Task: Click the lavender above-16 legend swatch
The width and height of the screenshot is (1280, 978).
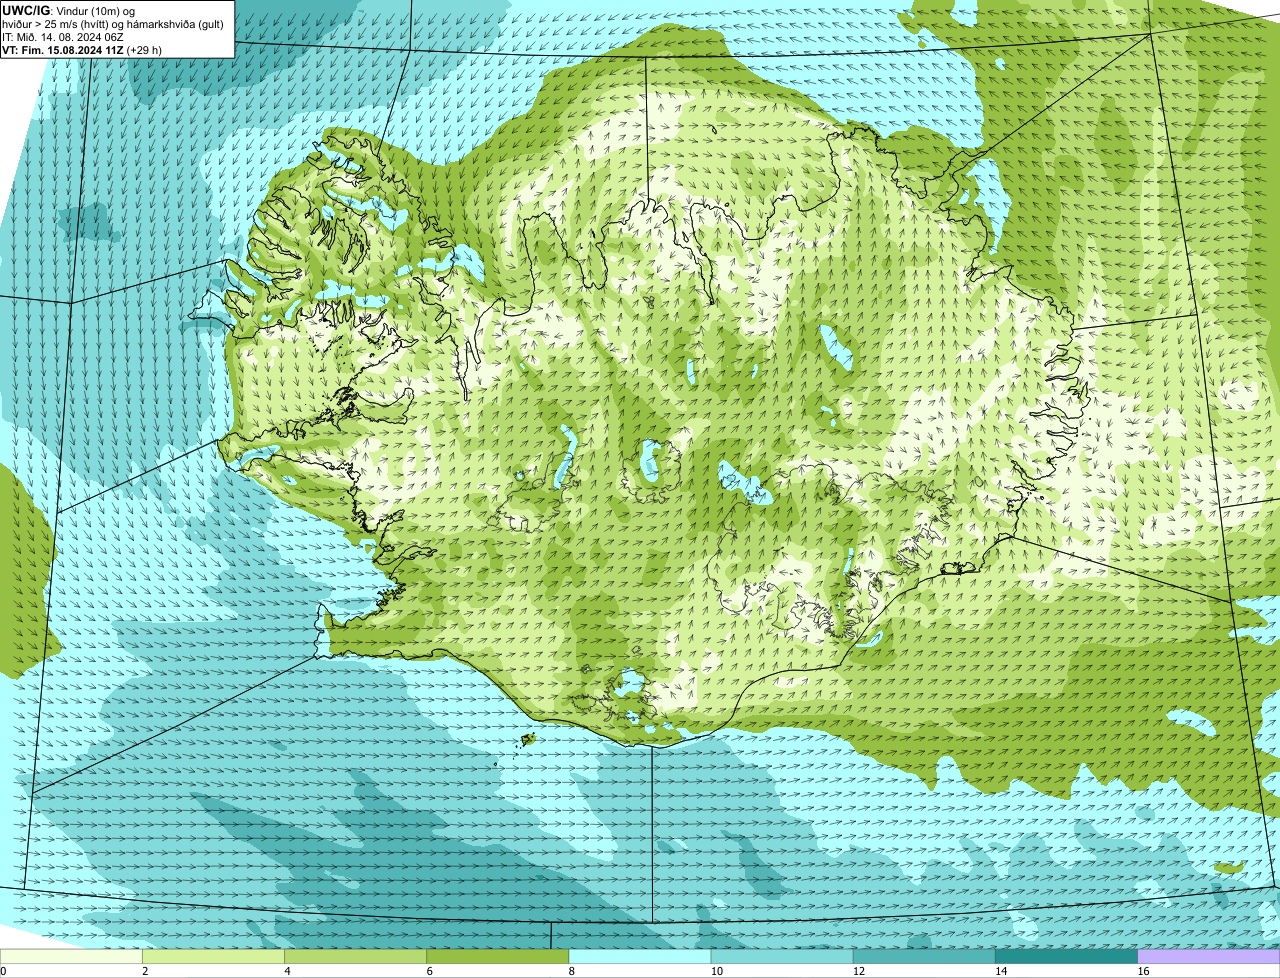Action: click(1209, 956)
